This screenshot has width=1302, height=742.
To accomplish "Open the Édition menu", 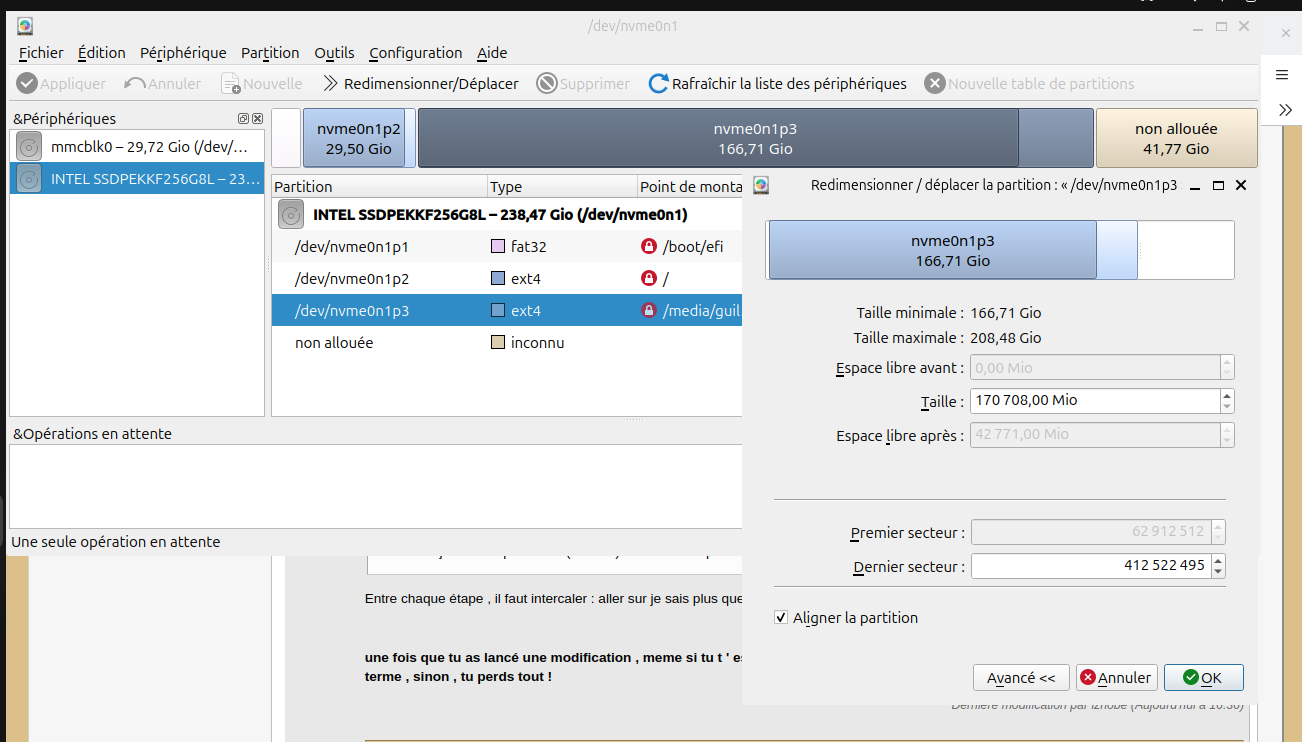I will (102, 53).
